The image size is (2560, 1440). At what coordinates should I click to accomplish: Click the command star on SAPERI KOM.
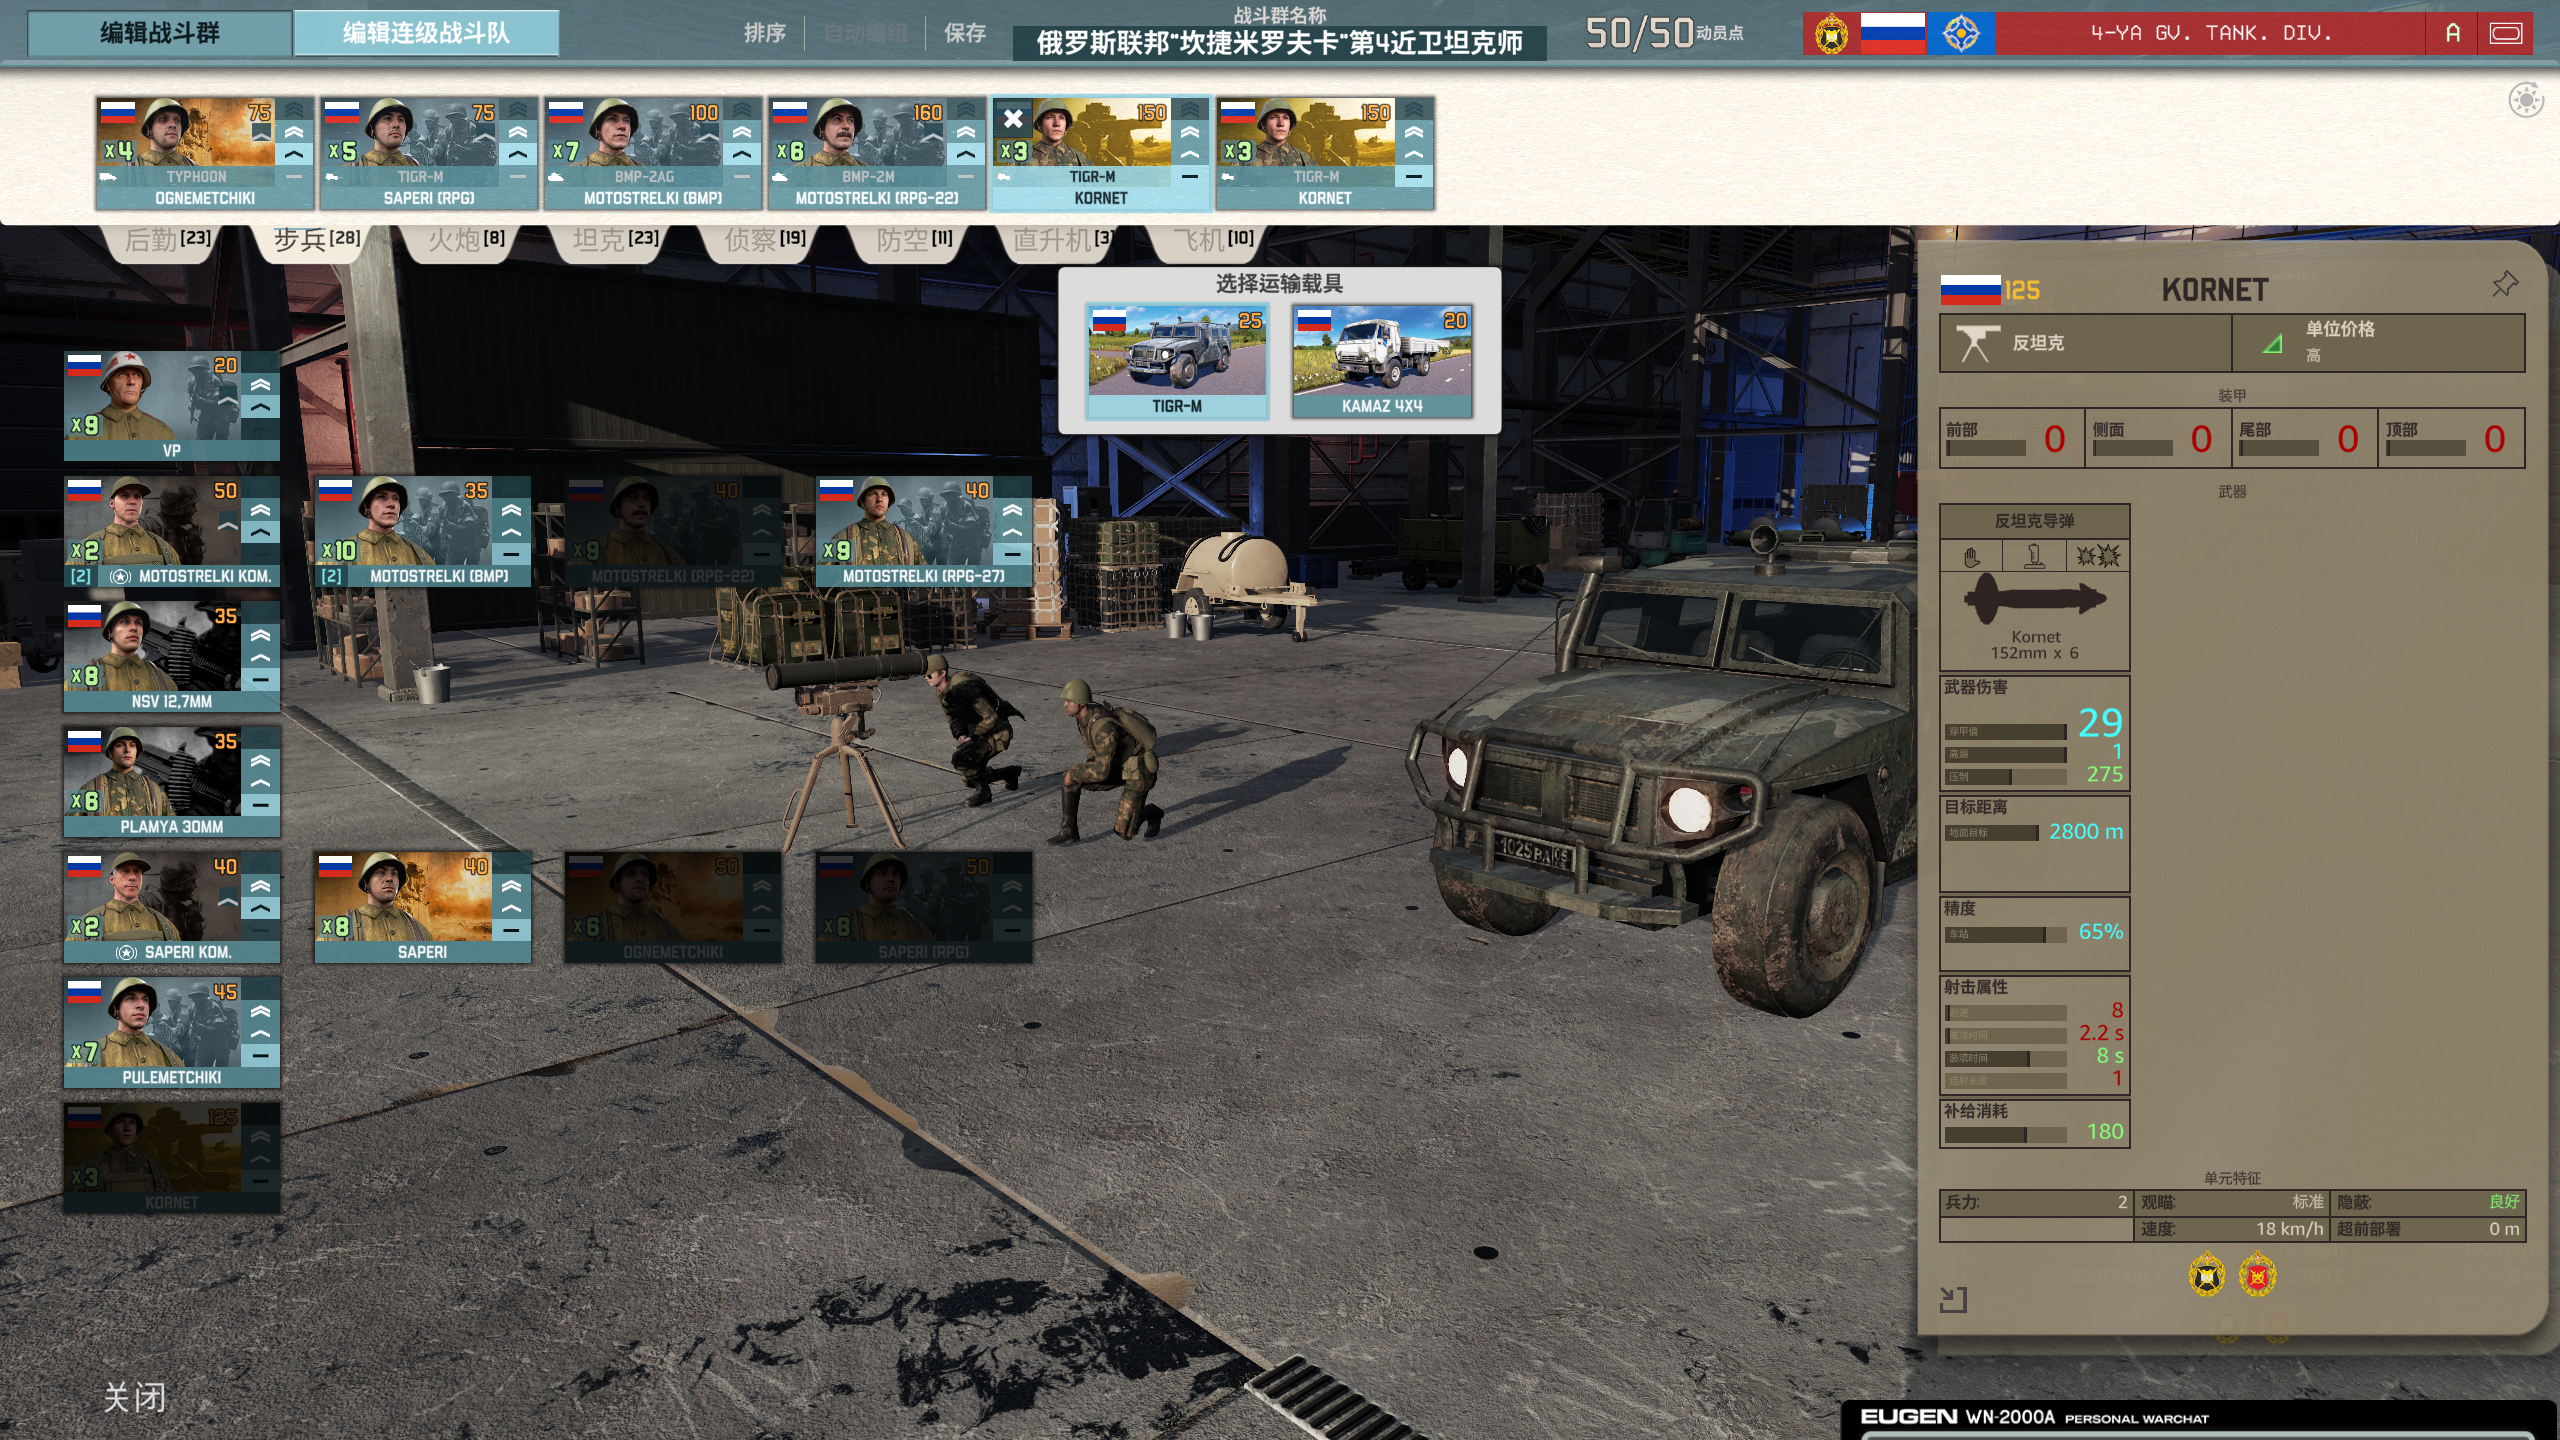click(x=127, y=953)
